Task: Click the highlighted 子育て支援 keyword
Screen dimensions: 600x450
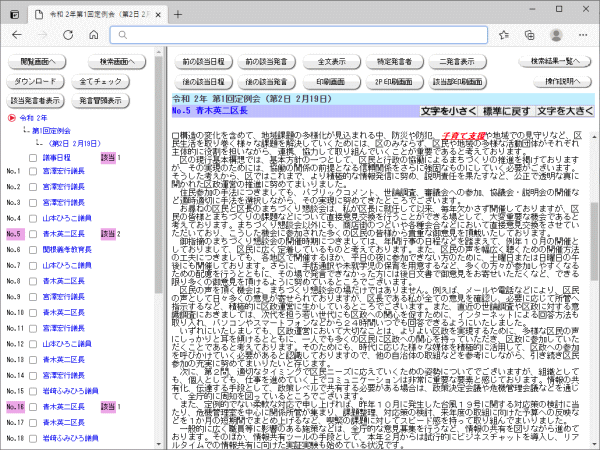Action: click(x=463, y=135)
